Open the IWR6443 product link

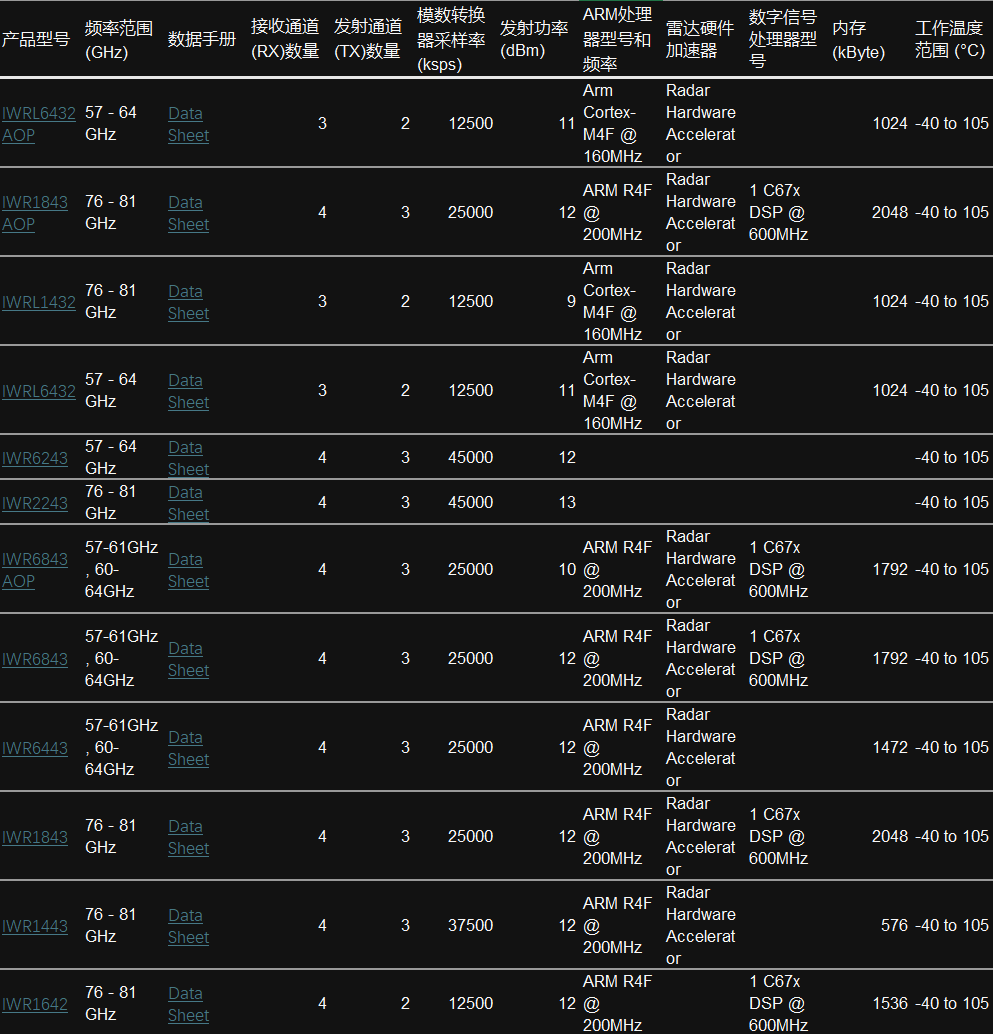(34, 748)
